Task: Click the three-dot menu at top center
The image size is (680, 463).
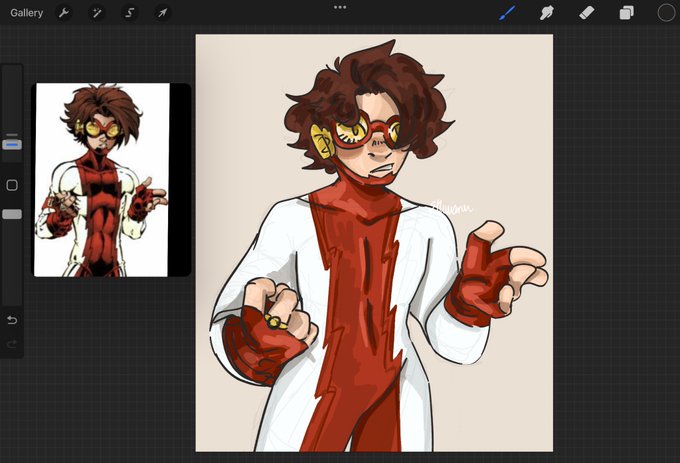Action: pyautogui.click(x=340, y=7)
